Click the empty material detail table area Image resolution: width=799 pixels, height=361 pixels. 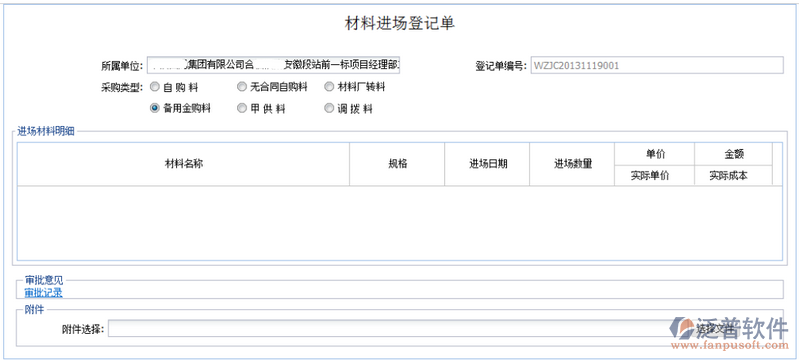[x=400, y=223]
